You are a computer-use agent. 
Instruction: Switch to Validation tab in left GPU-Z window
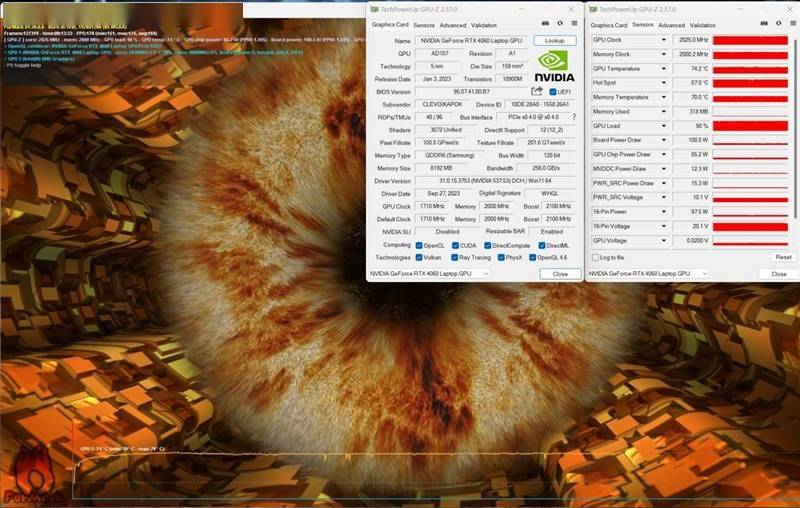[x=484, y=25]
